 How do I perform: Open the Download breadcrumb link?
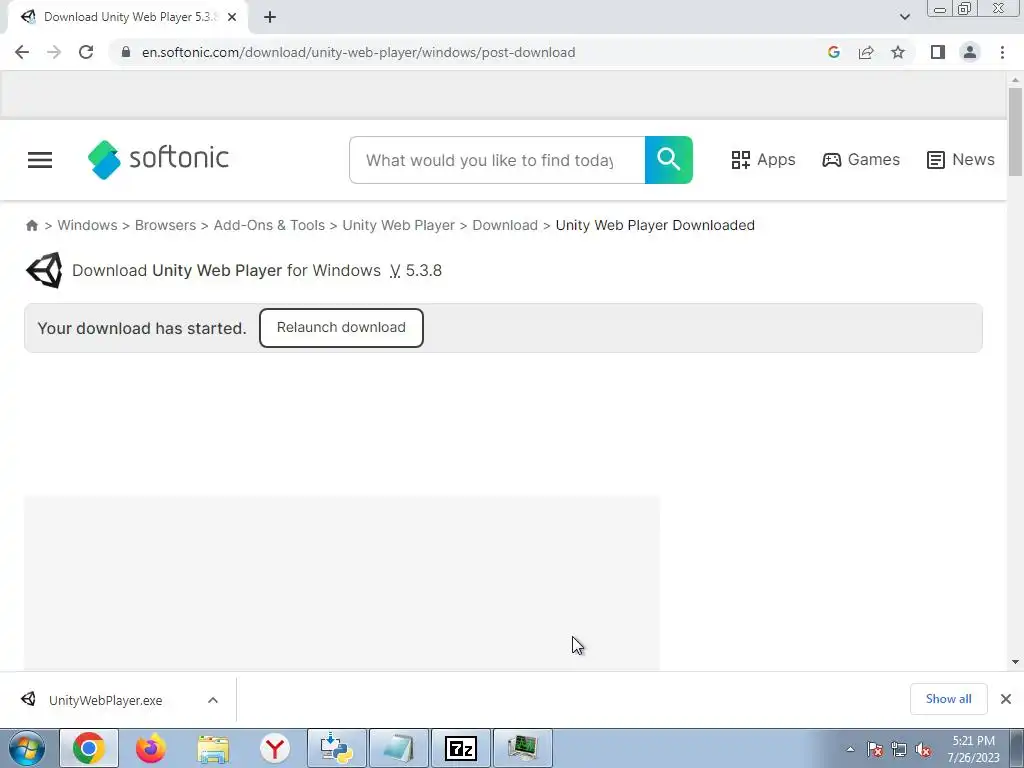pyautogui.click(x=505, y=225)
